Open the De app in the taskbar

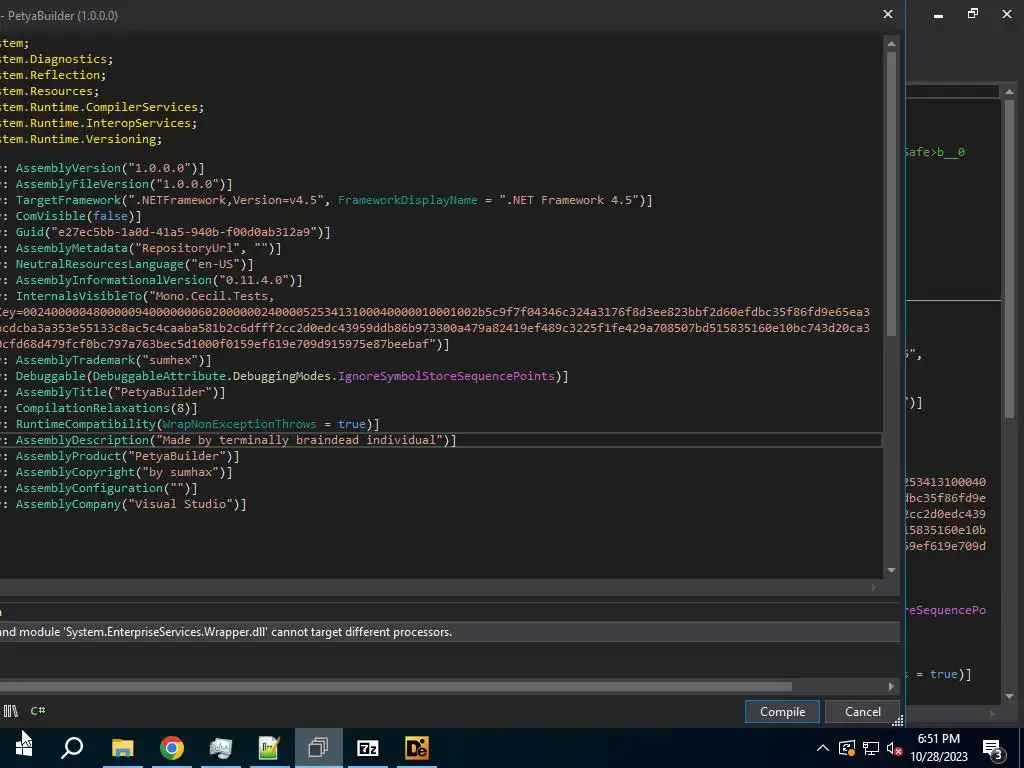point(417,748)
